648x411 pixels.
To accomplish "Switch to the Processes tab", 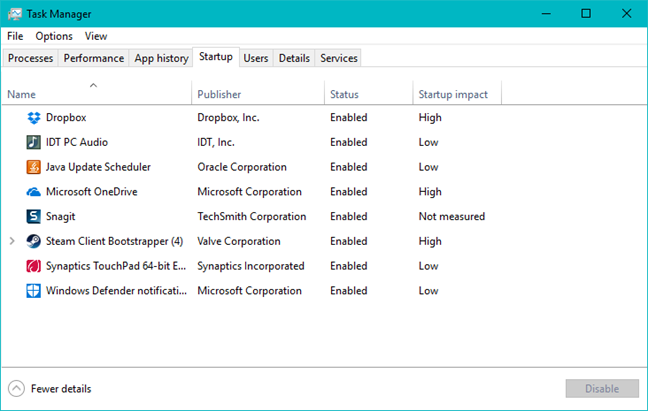I will pos(31,58).
